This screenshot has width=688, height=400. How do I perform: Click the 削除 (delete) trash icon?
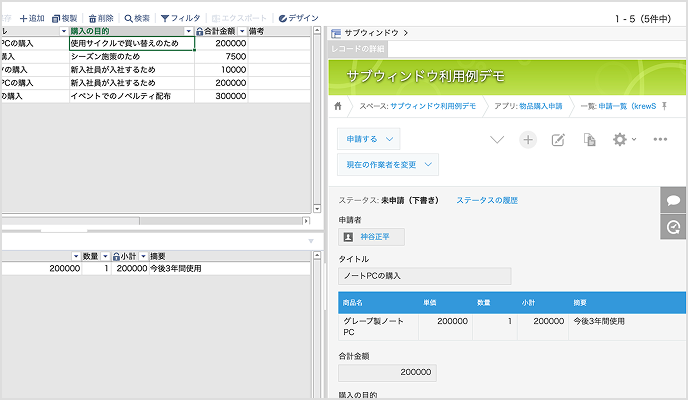[100, 18]
